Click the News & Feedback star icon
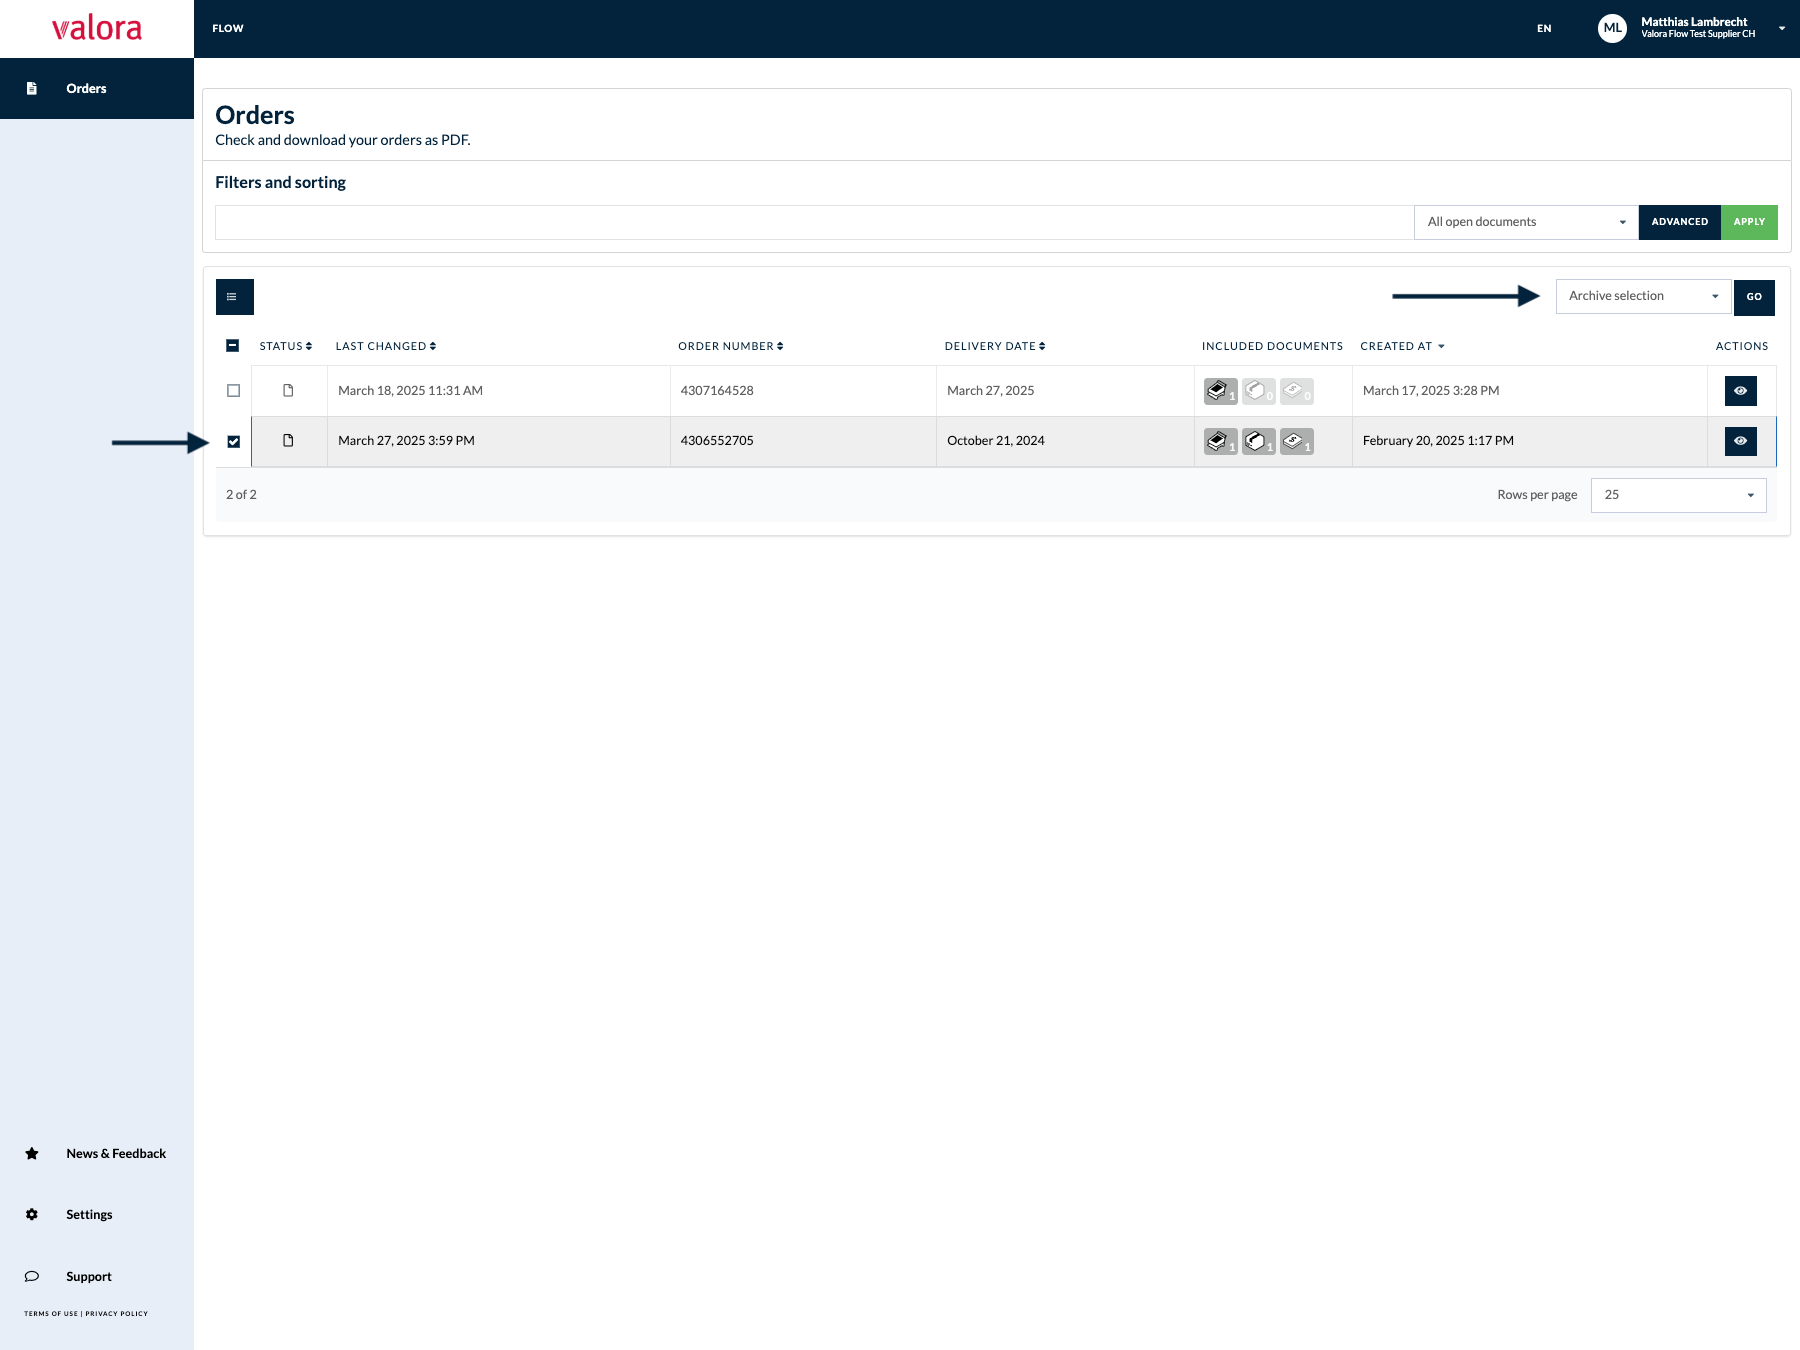The width and height of the screenshot is (1800, 1350). click(32, 1153)
